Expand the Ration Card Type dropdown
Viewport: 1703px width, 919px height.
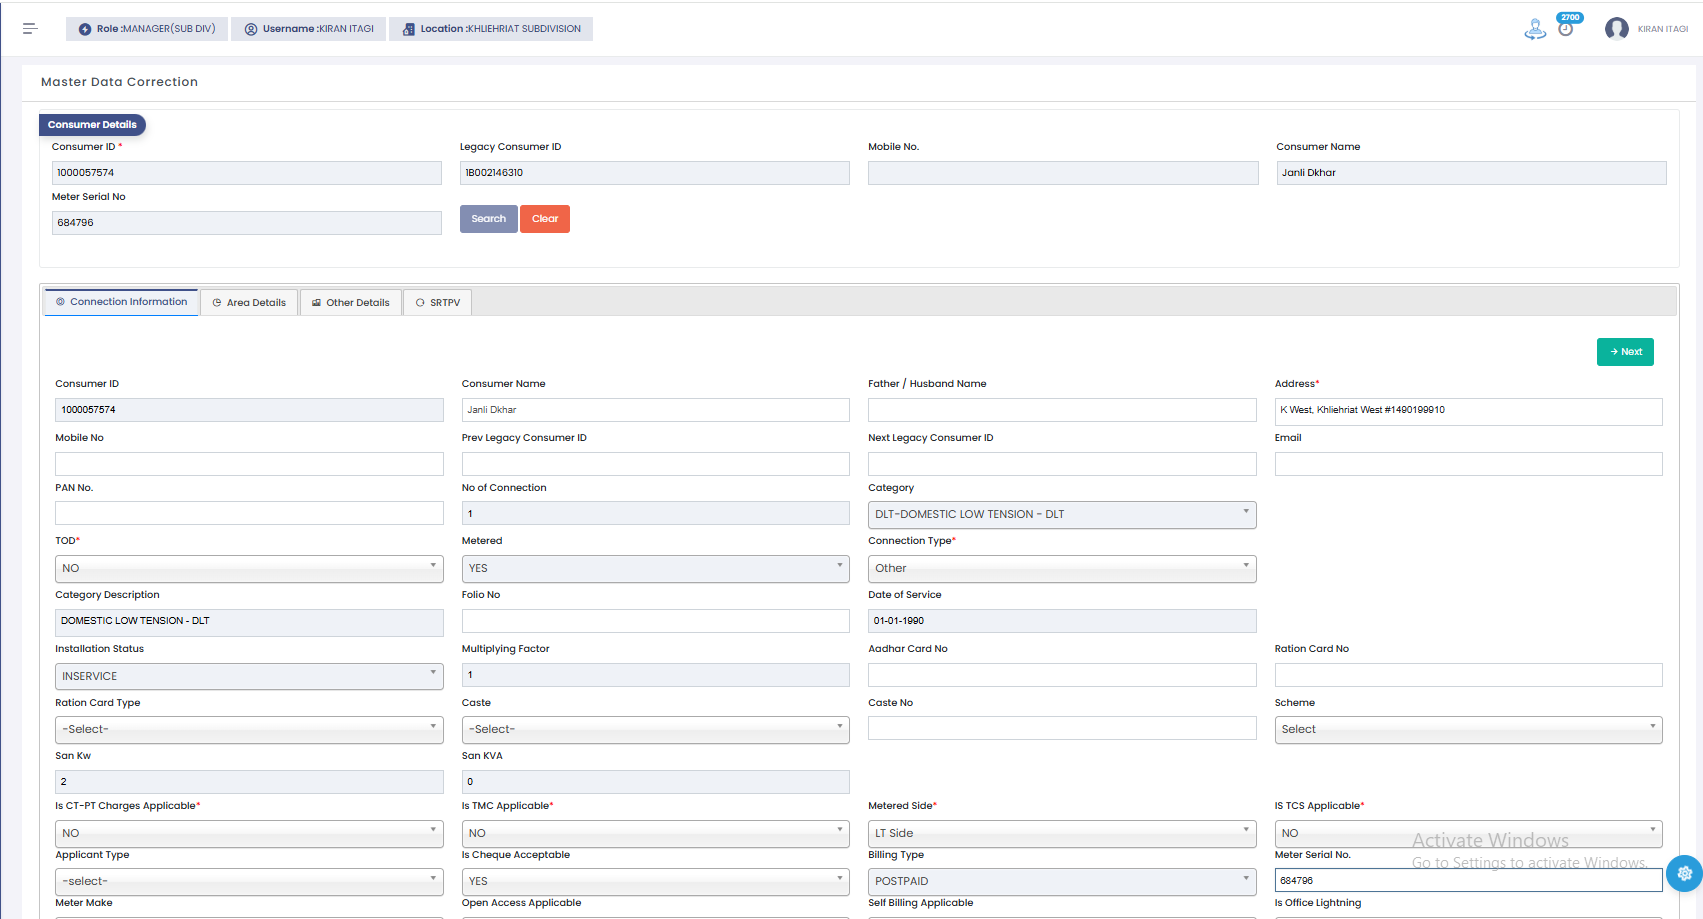pyautogui.click(x=249, y=729)
